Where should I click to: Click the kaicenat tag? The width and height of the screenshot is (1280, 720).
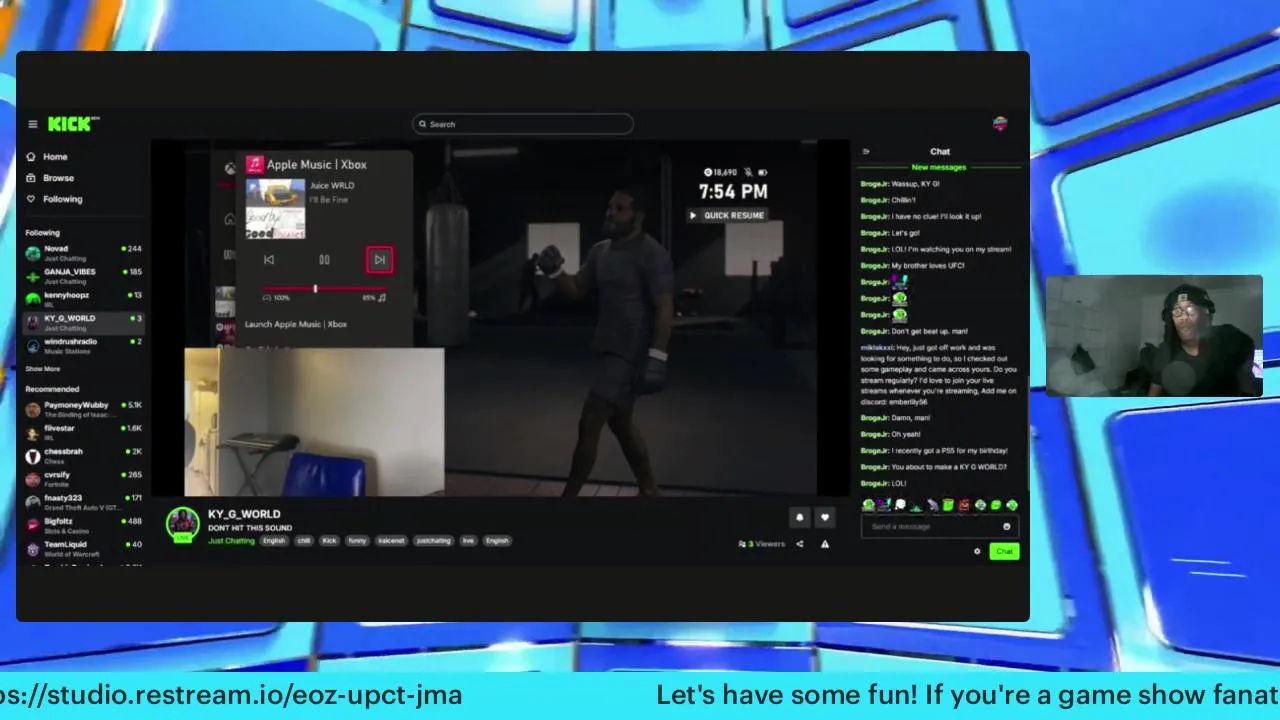391,541
